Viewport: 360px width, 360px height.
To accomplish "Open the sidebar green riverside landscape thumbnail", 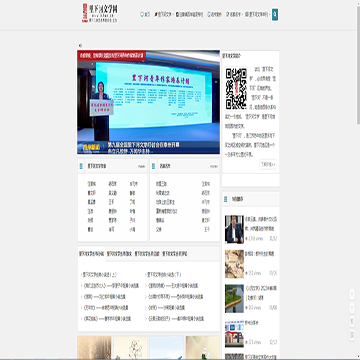I will [x=234, y=299].
